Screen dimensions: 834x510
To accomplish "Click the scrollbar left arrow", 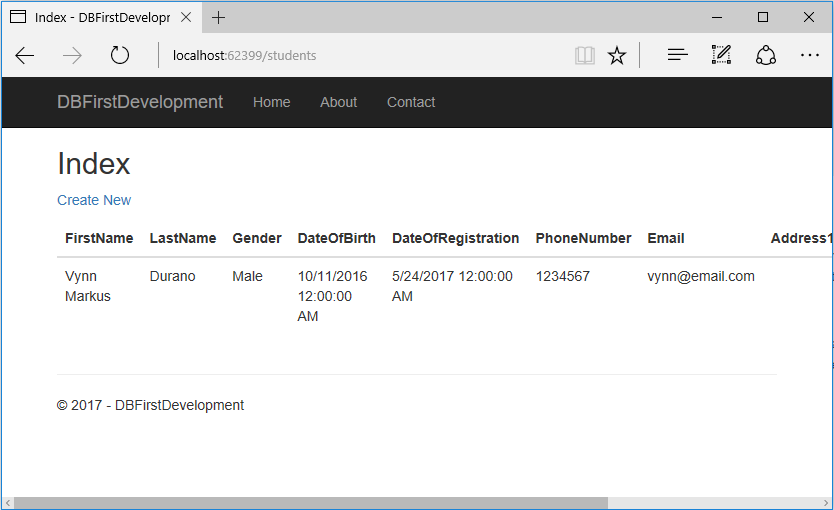I will [x=8, y=503].
